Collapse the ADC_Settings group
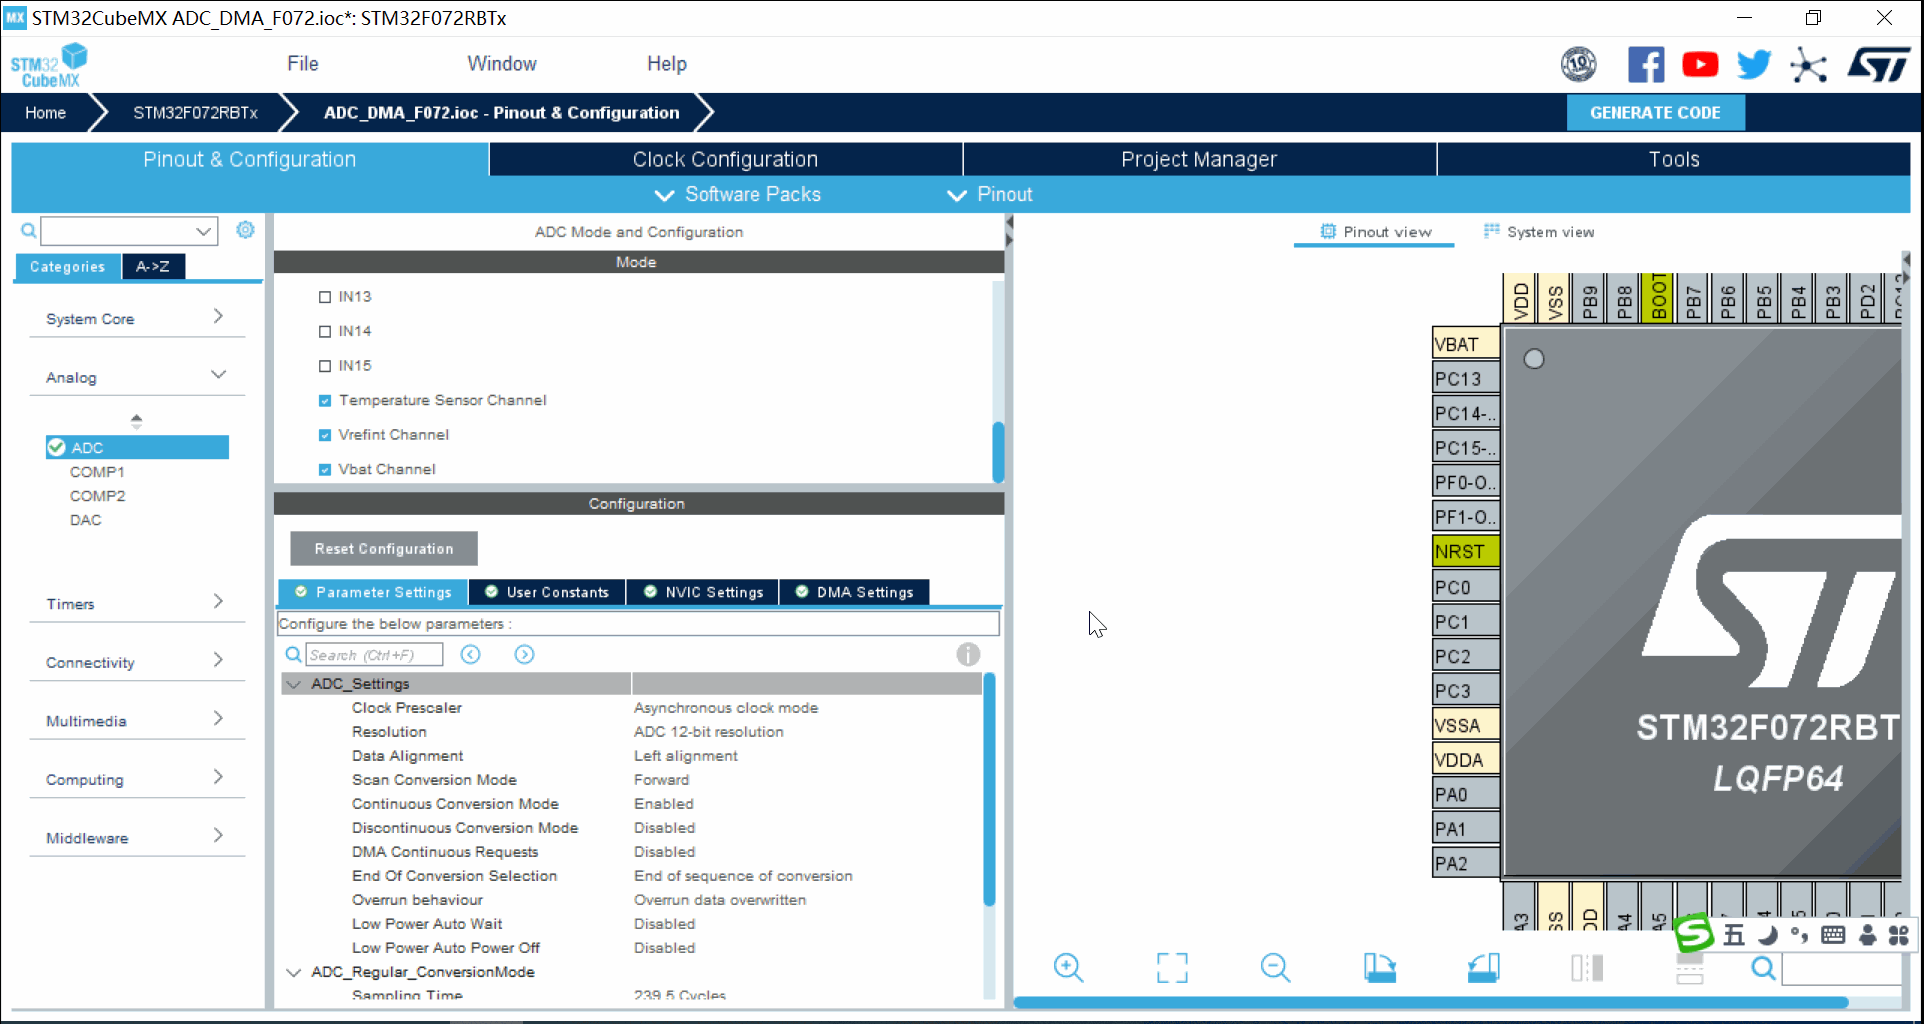 click(x=294, y=684)
